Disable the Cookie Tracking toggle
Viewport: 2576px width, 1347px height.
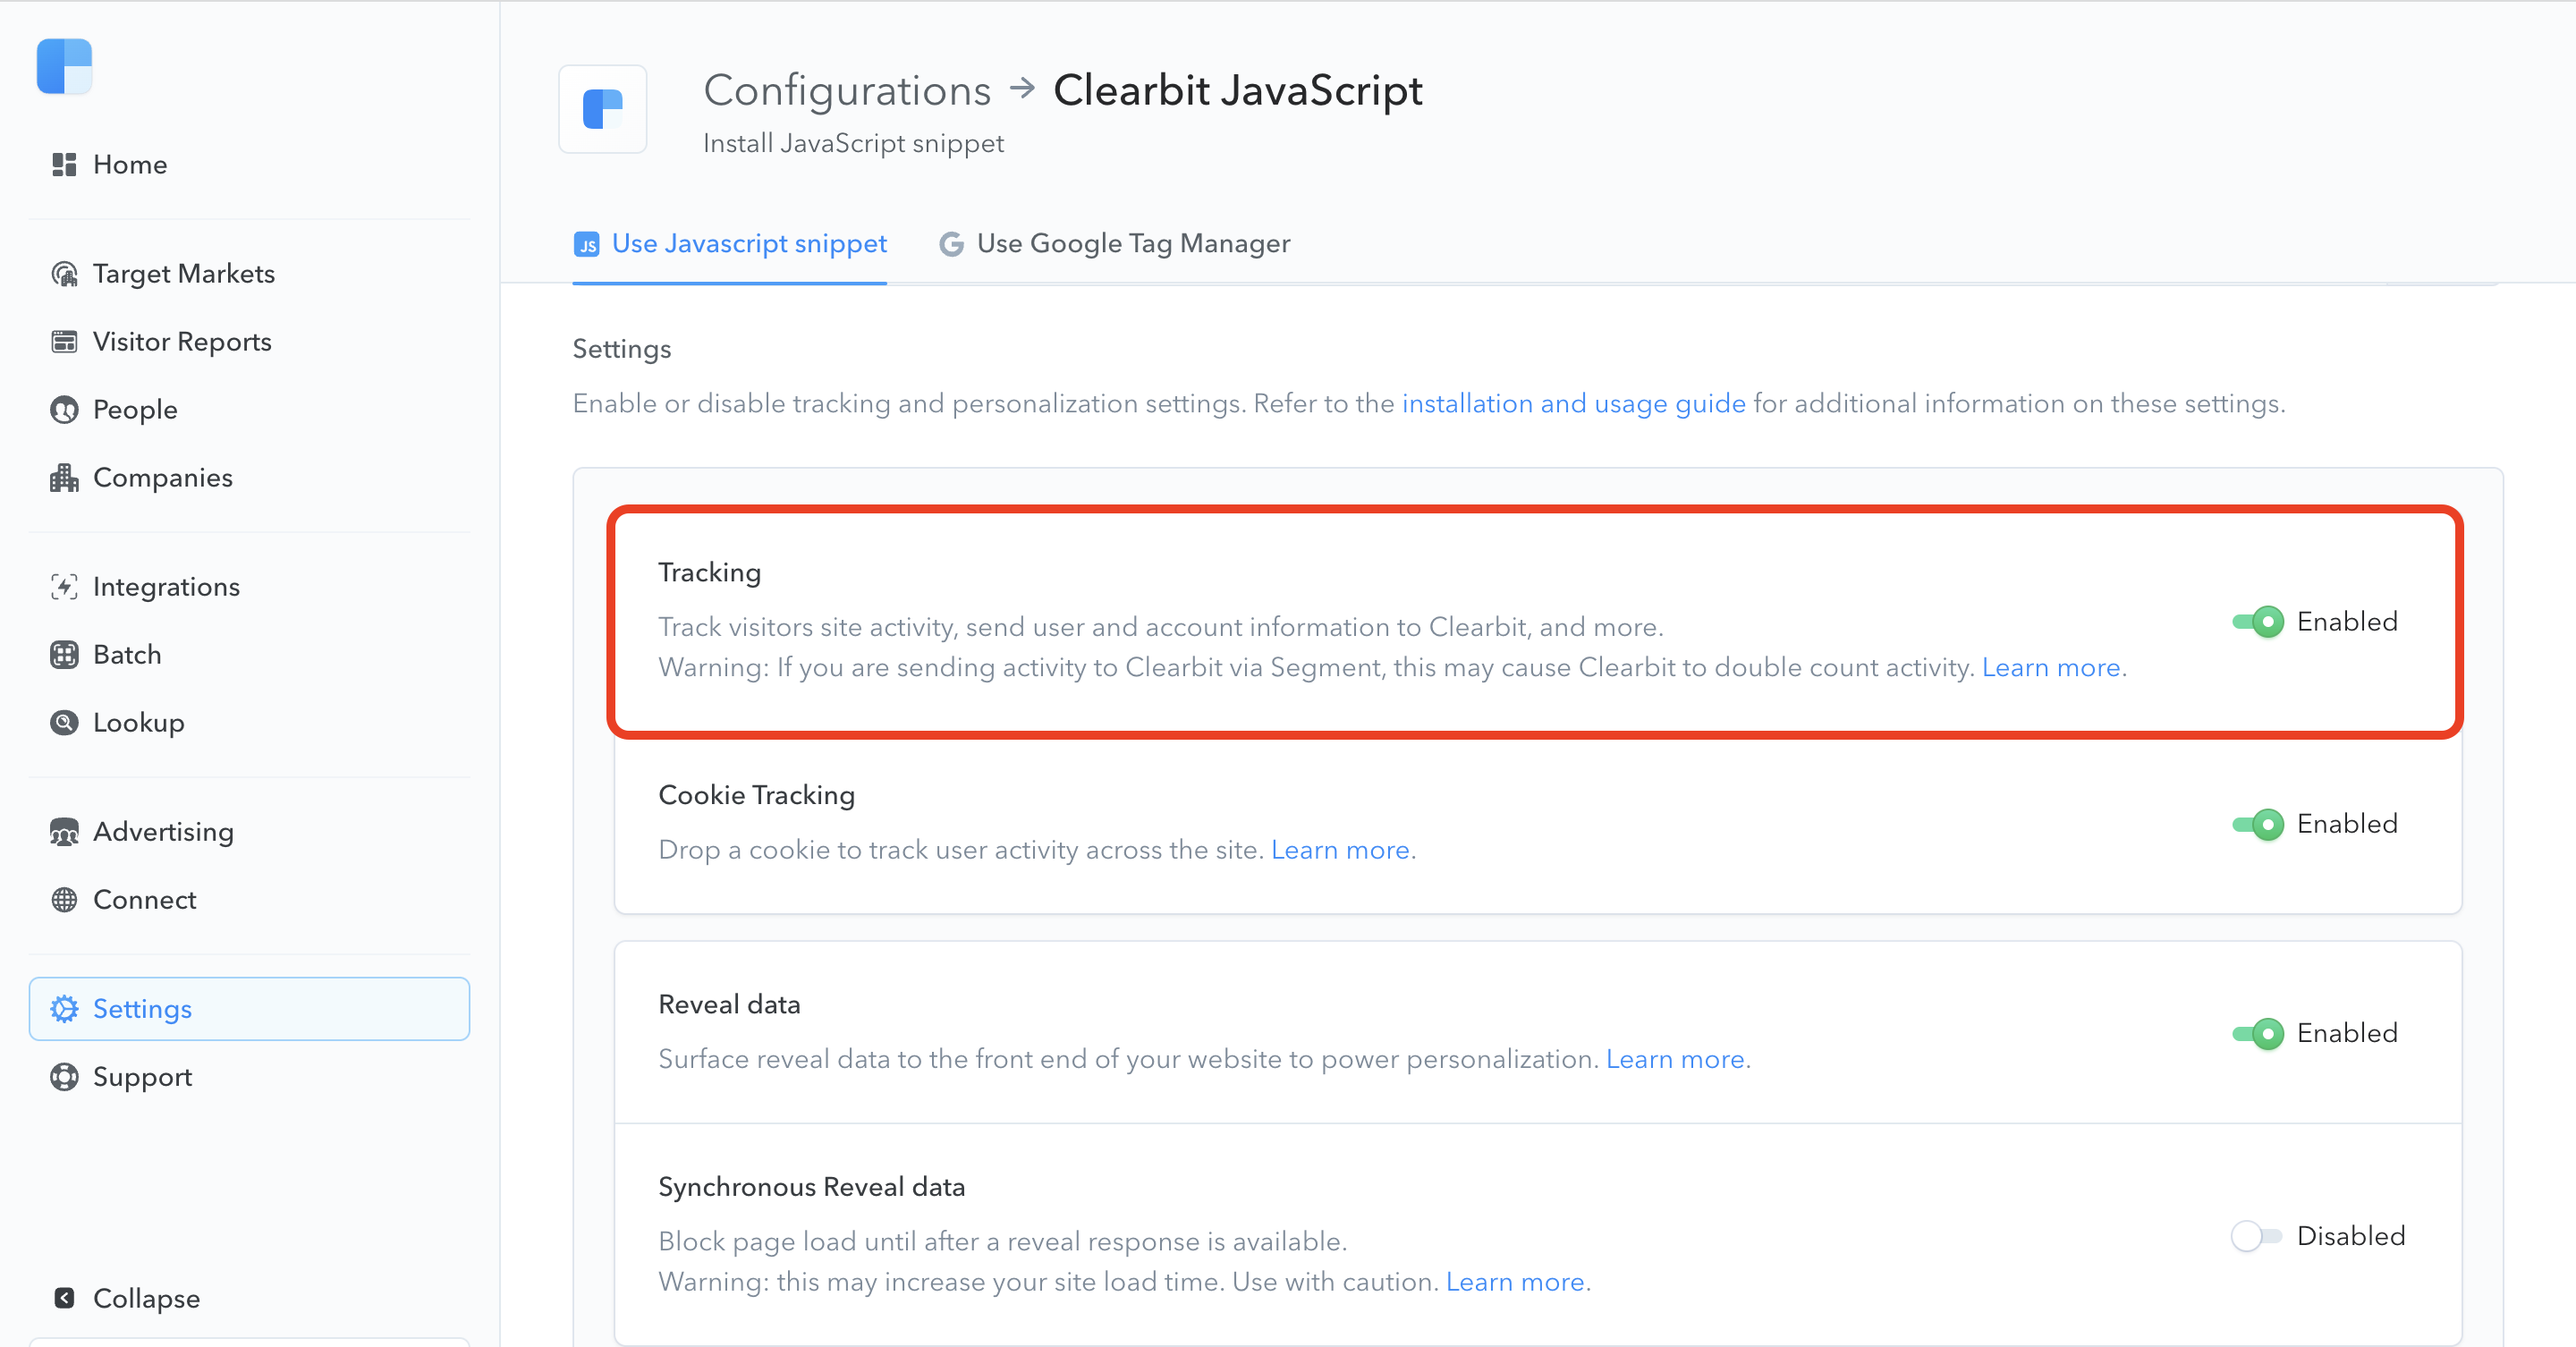[x=2258, y=824]
